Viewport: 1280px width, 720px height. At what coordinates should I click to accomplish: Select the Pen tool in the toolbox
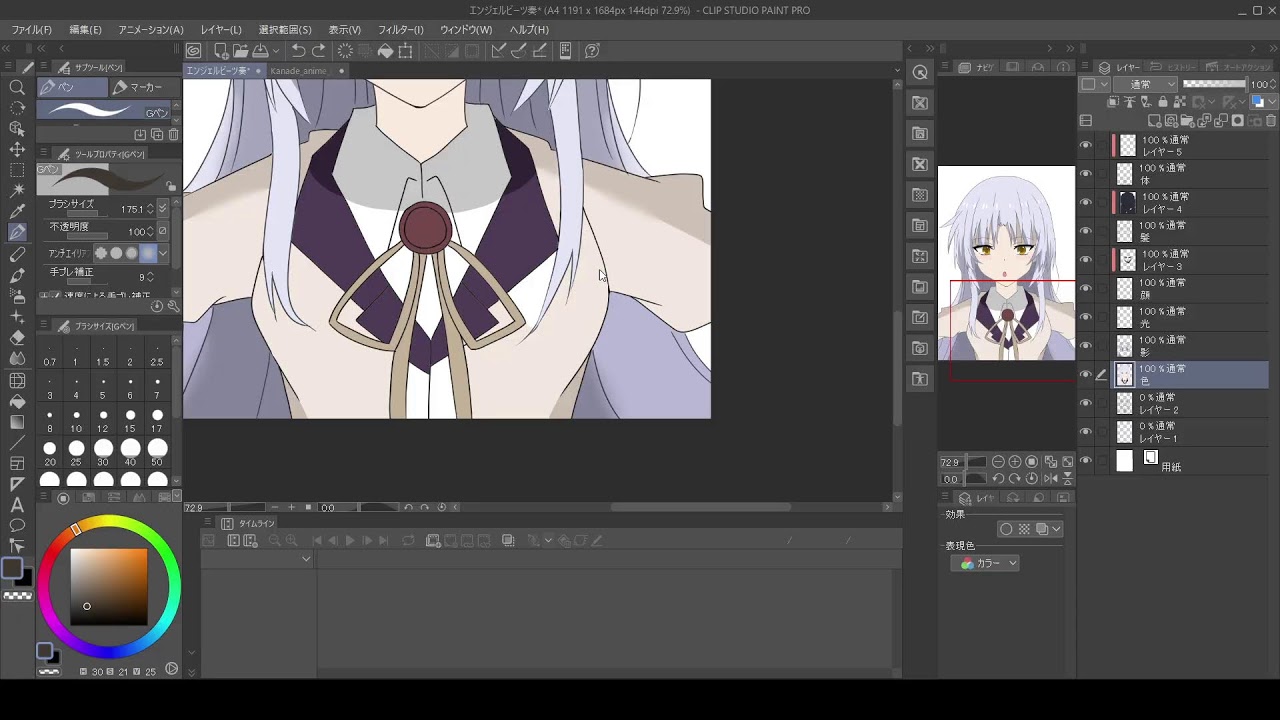(17, 232)
